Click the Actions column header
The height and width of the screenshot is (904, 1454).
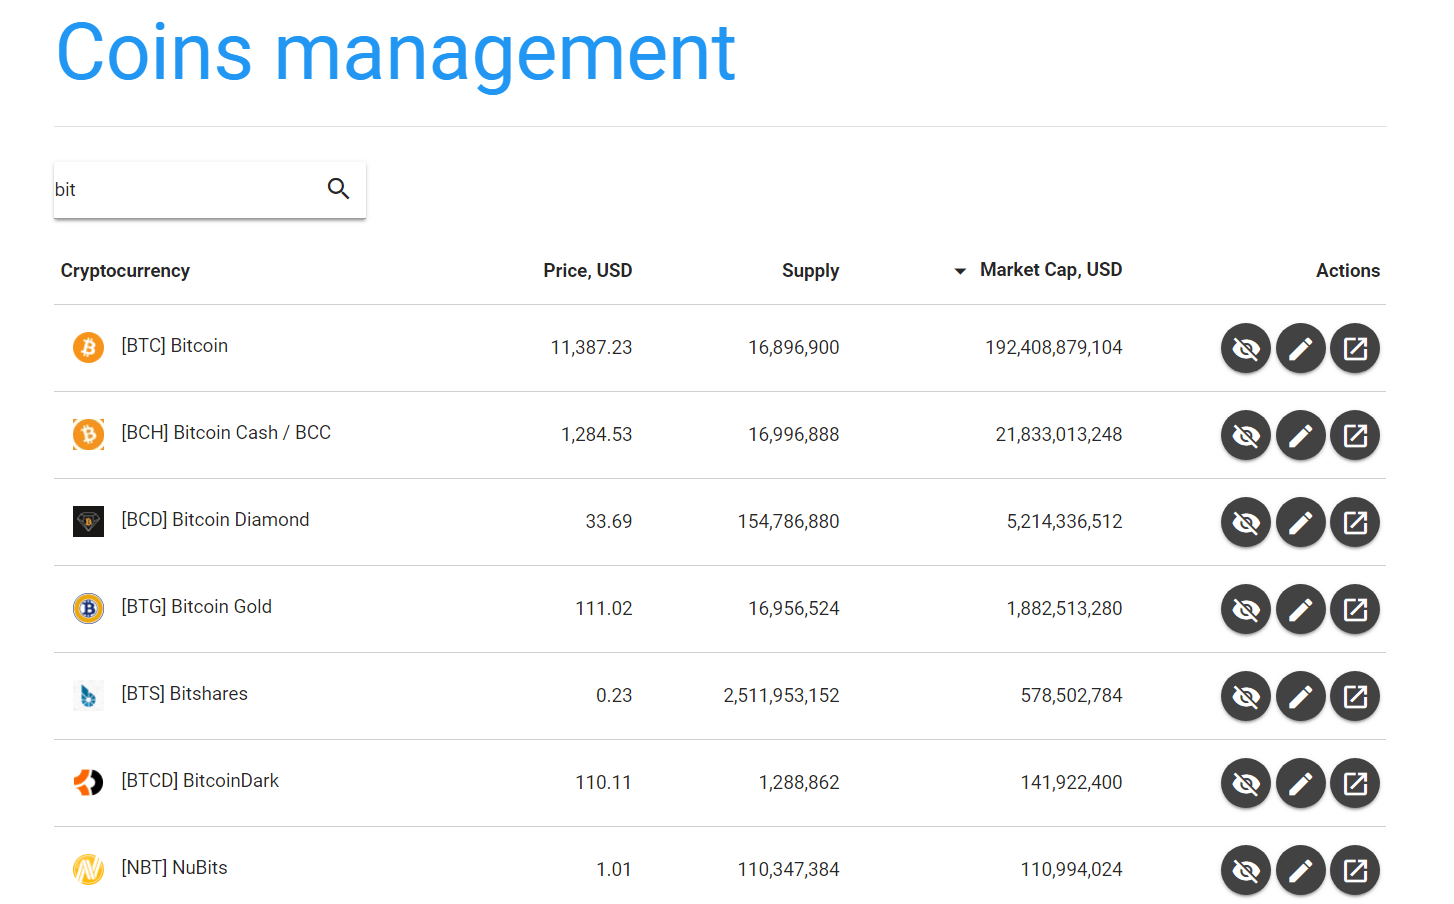click(1348, 271)
